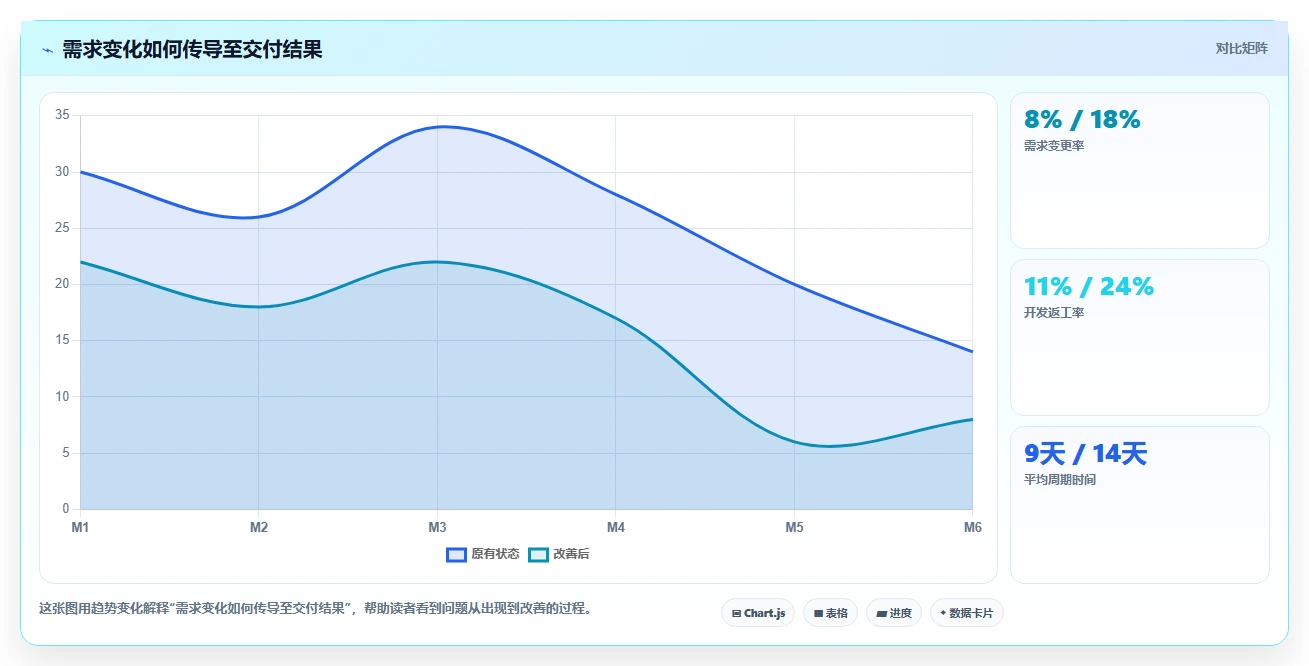Select the 数据卡片 tag pill
1309x666 pixels.
[x=966, y=613]
